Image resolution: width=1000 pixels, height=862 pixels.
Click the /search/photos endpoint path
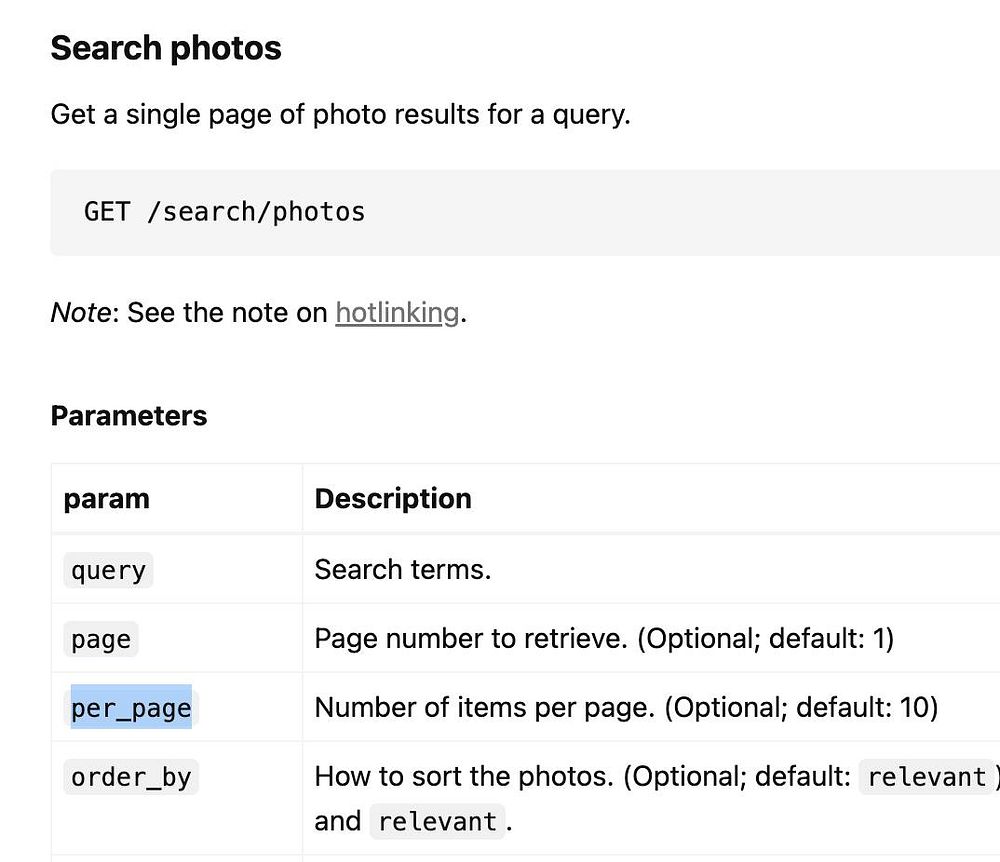[255, 212]
